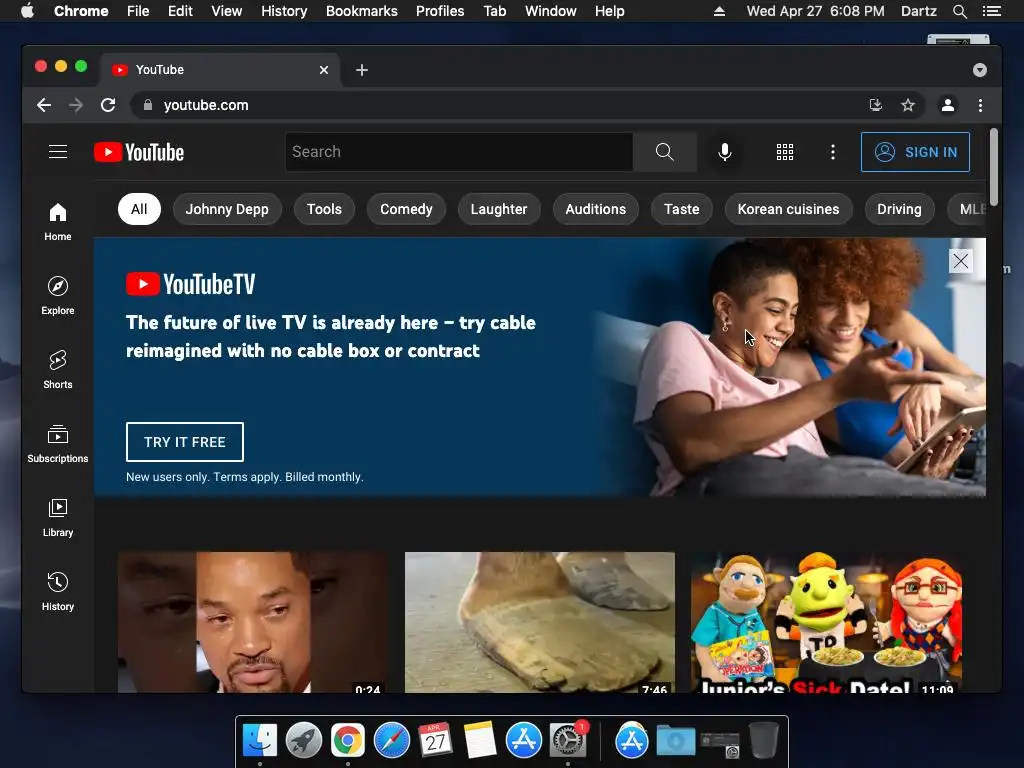
Task: Close the YouTube tab
Action: pyautogui.click(x=324, y=70)
